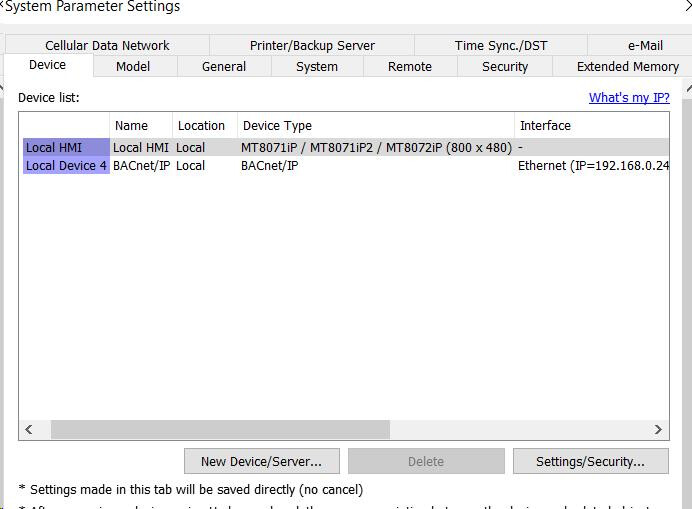692x509 pixels.
Task: Click the horizontal scrollbar thumb
Action: point(220,429)
